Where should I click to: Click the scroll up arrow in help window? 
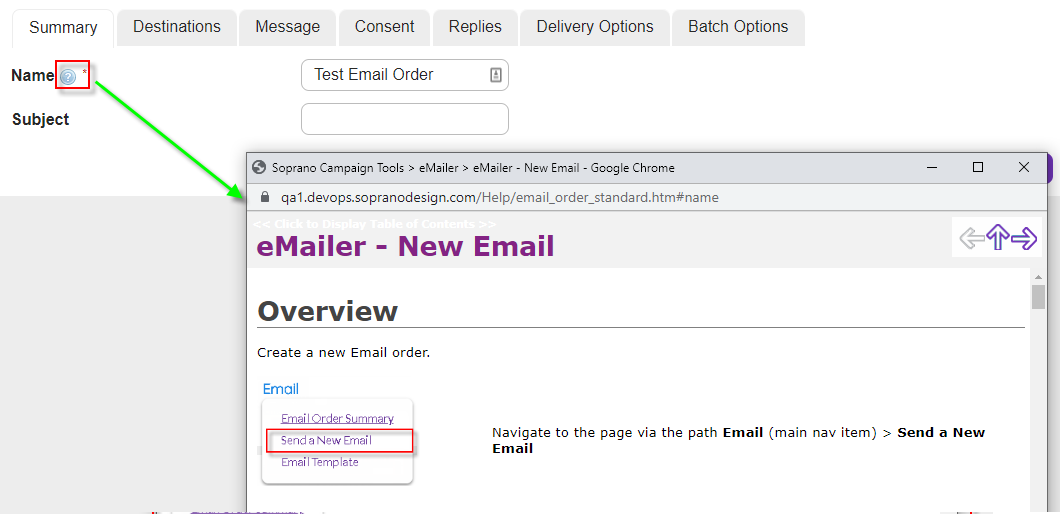point(1038,276)
